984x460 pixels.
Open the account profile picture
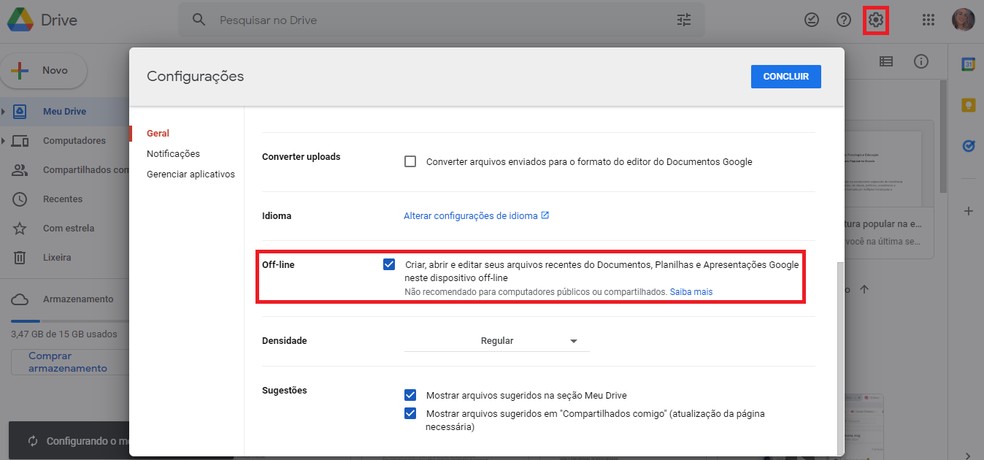(x=963, y=20)
